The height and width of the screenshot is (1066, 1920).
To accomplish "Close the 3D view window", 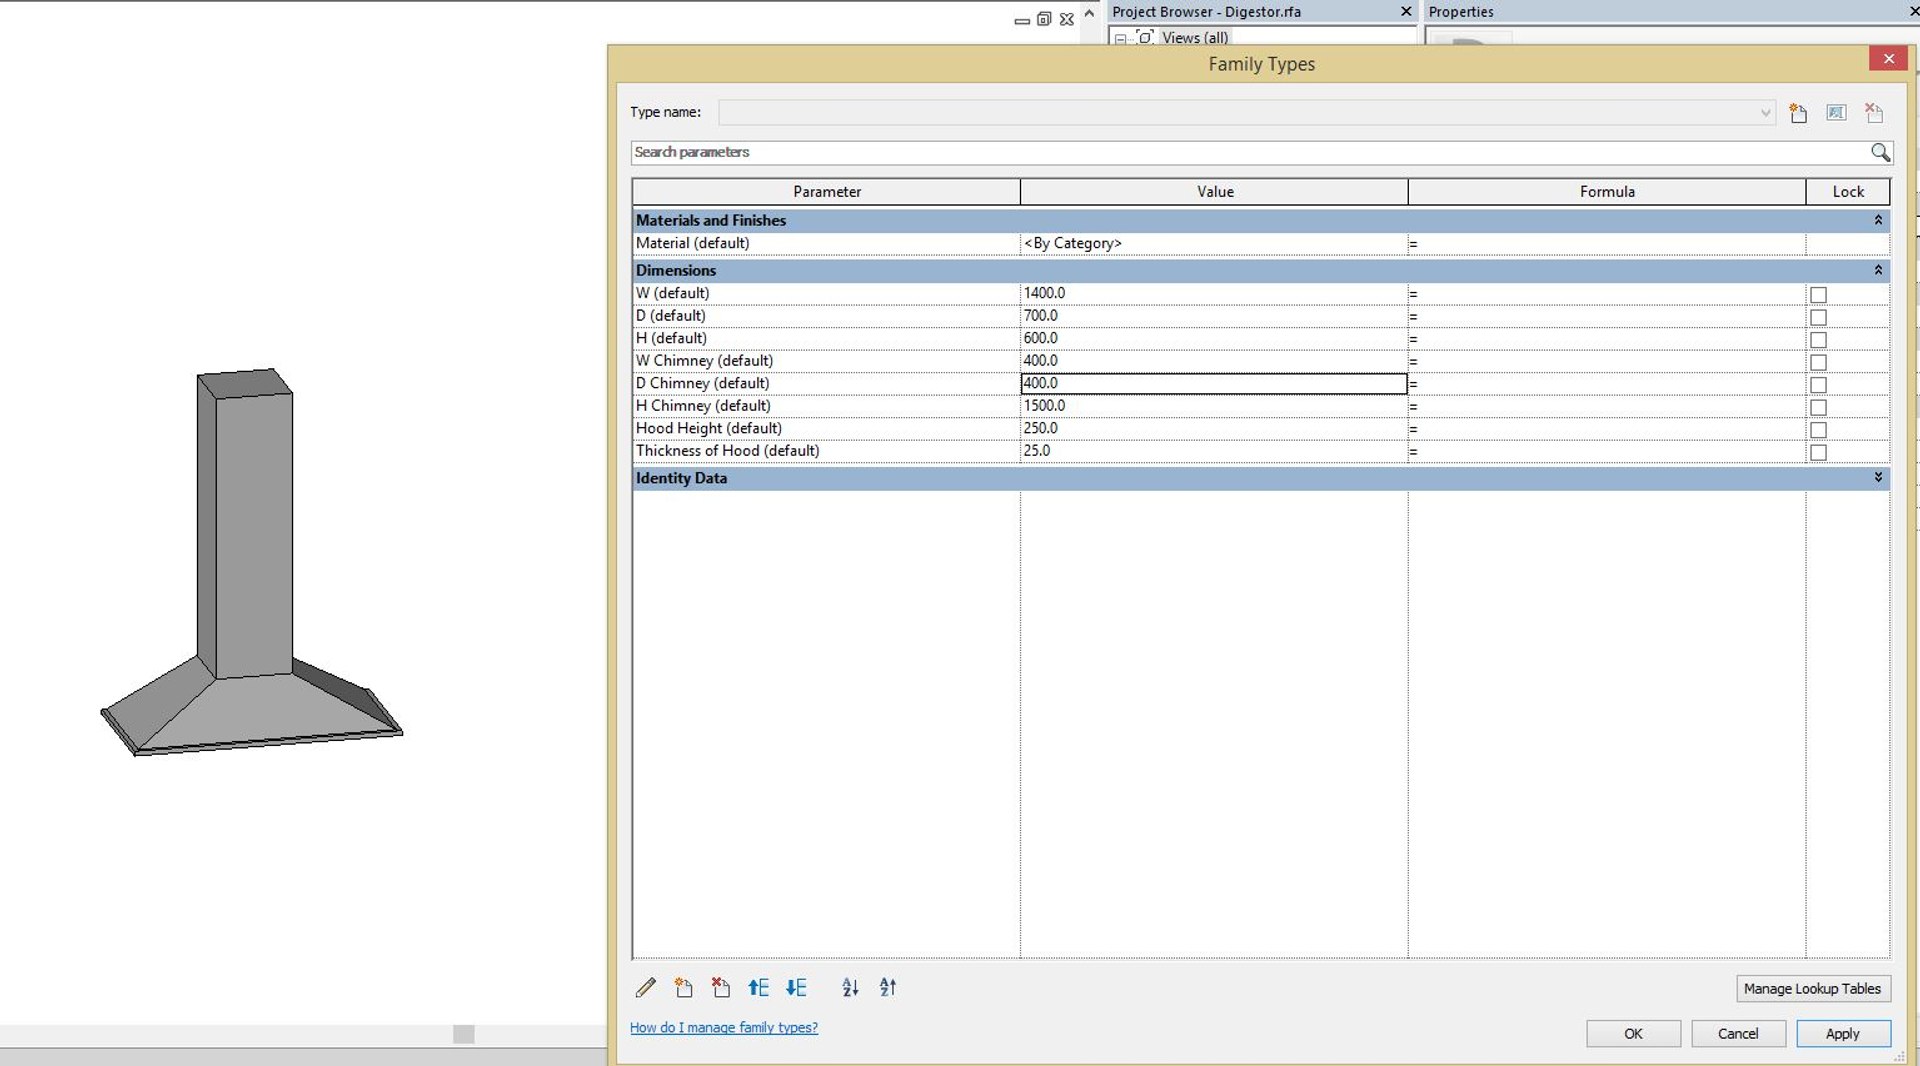I will pos(1067,19).
